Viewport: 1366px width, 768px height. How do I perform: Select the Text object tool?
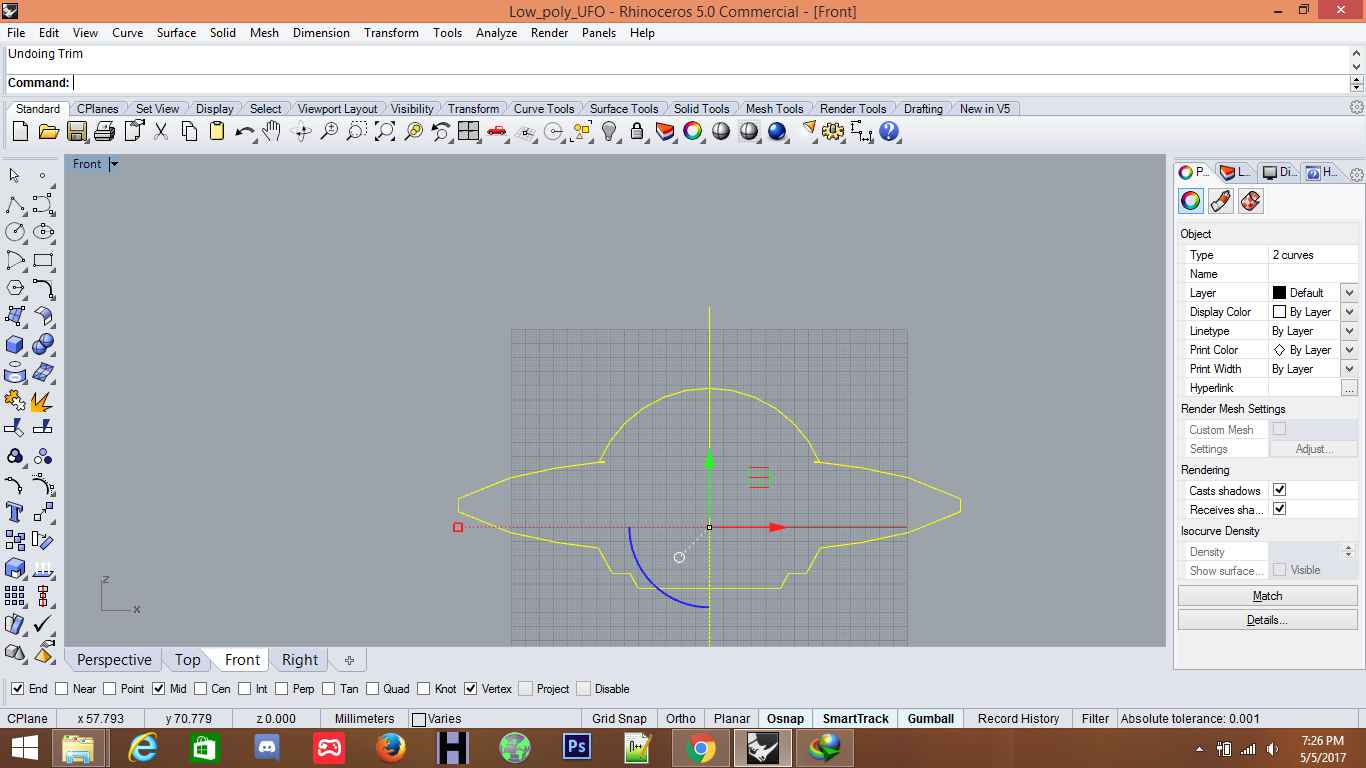tap(14, 512)
